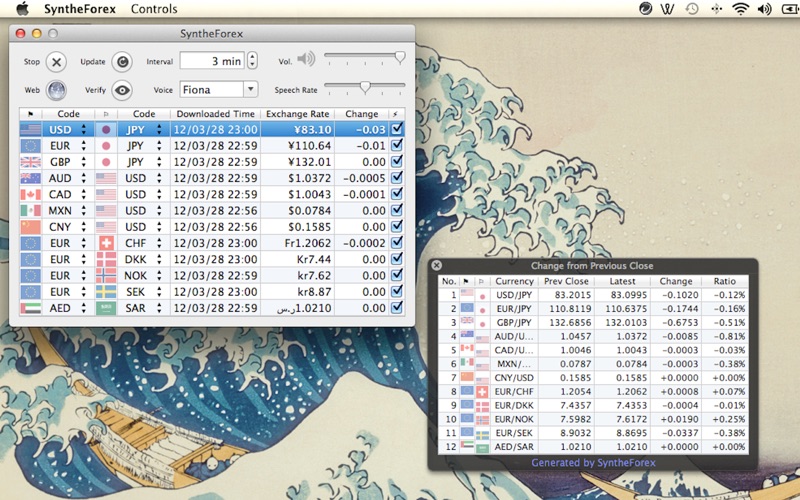Click the Speech Rate slider handle

point(365,87)
